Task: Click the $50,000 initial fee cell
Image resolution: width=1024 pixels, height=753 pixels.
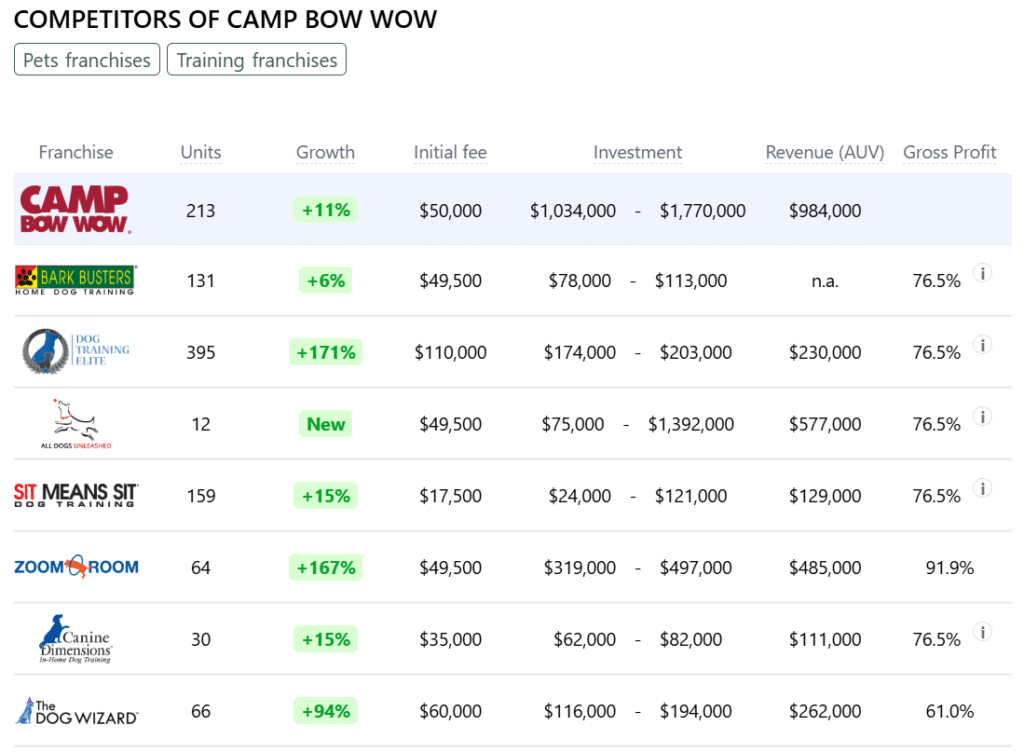Action: 450,210
